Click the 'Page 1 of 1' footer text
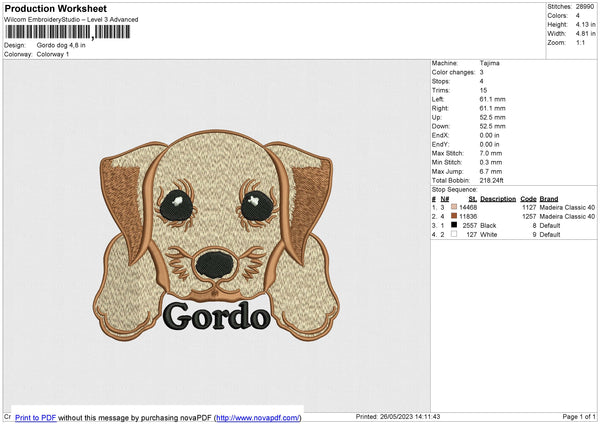 click(579, 416)
